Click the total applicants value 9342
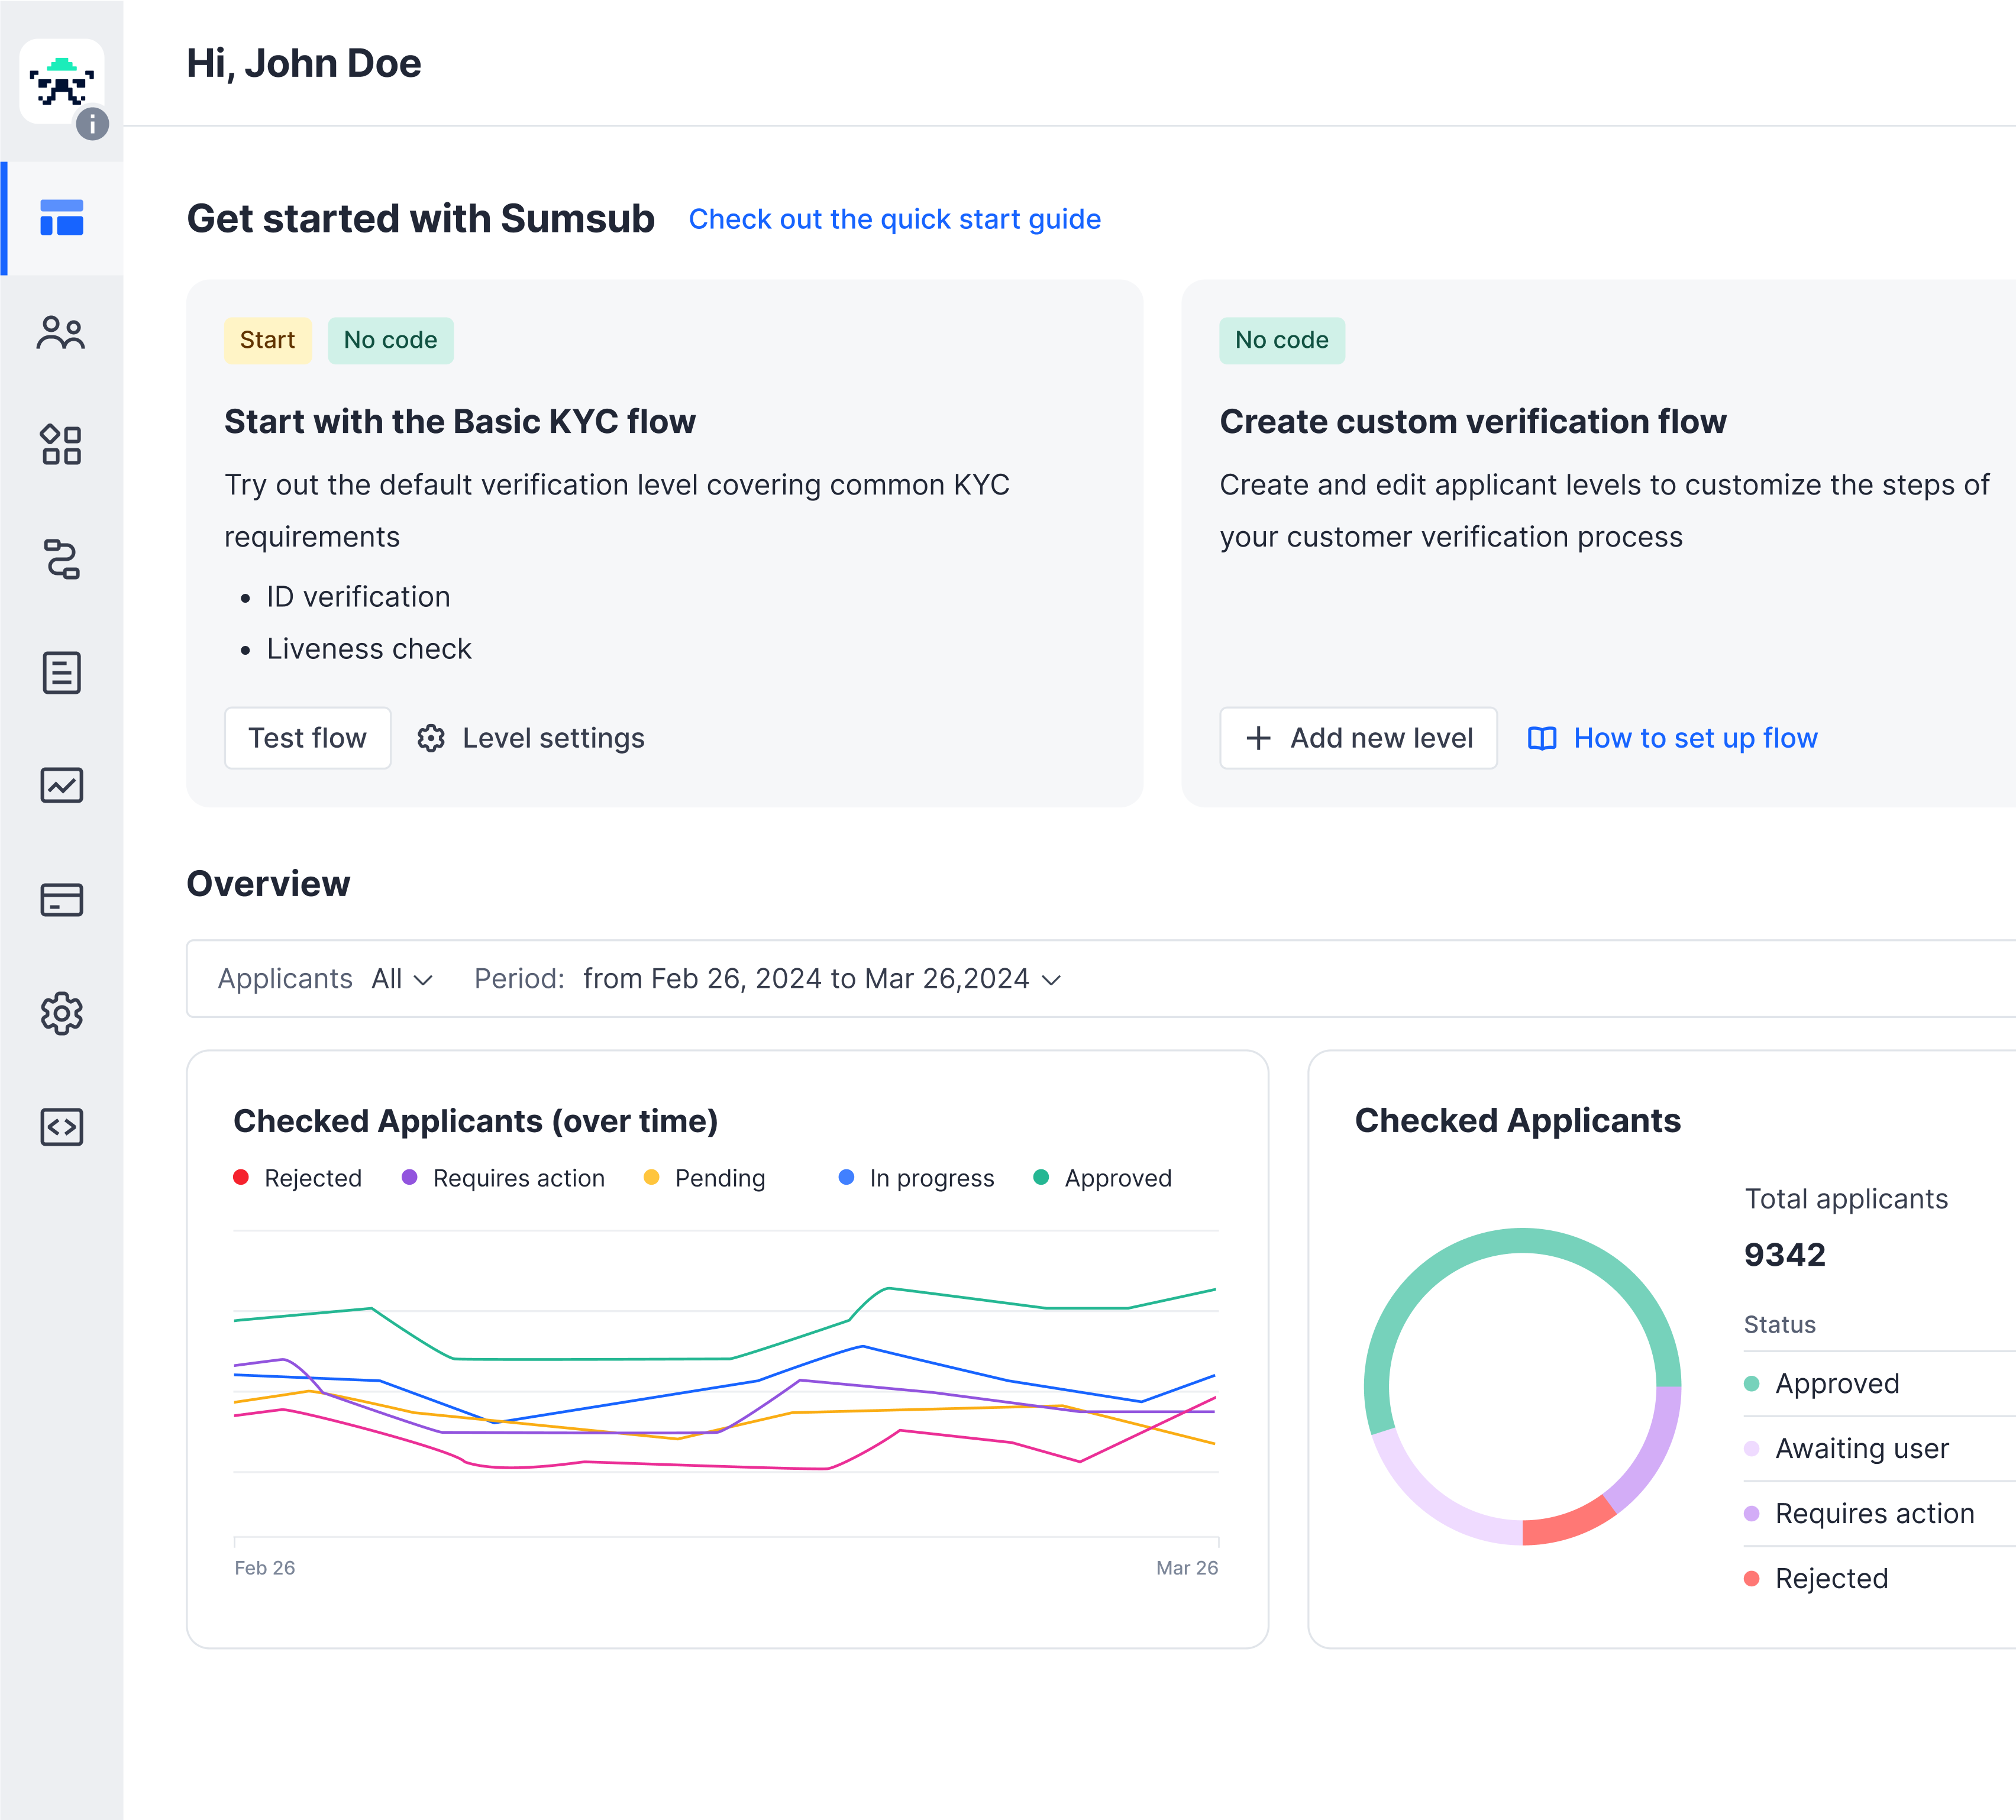 point(1785,1255)
